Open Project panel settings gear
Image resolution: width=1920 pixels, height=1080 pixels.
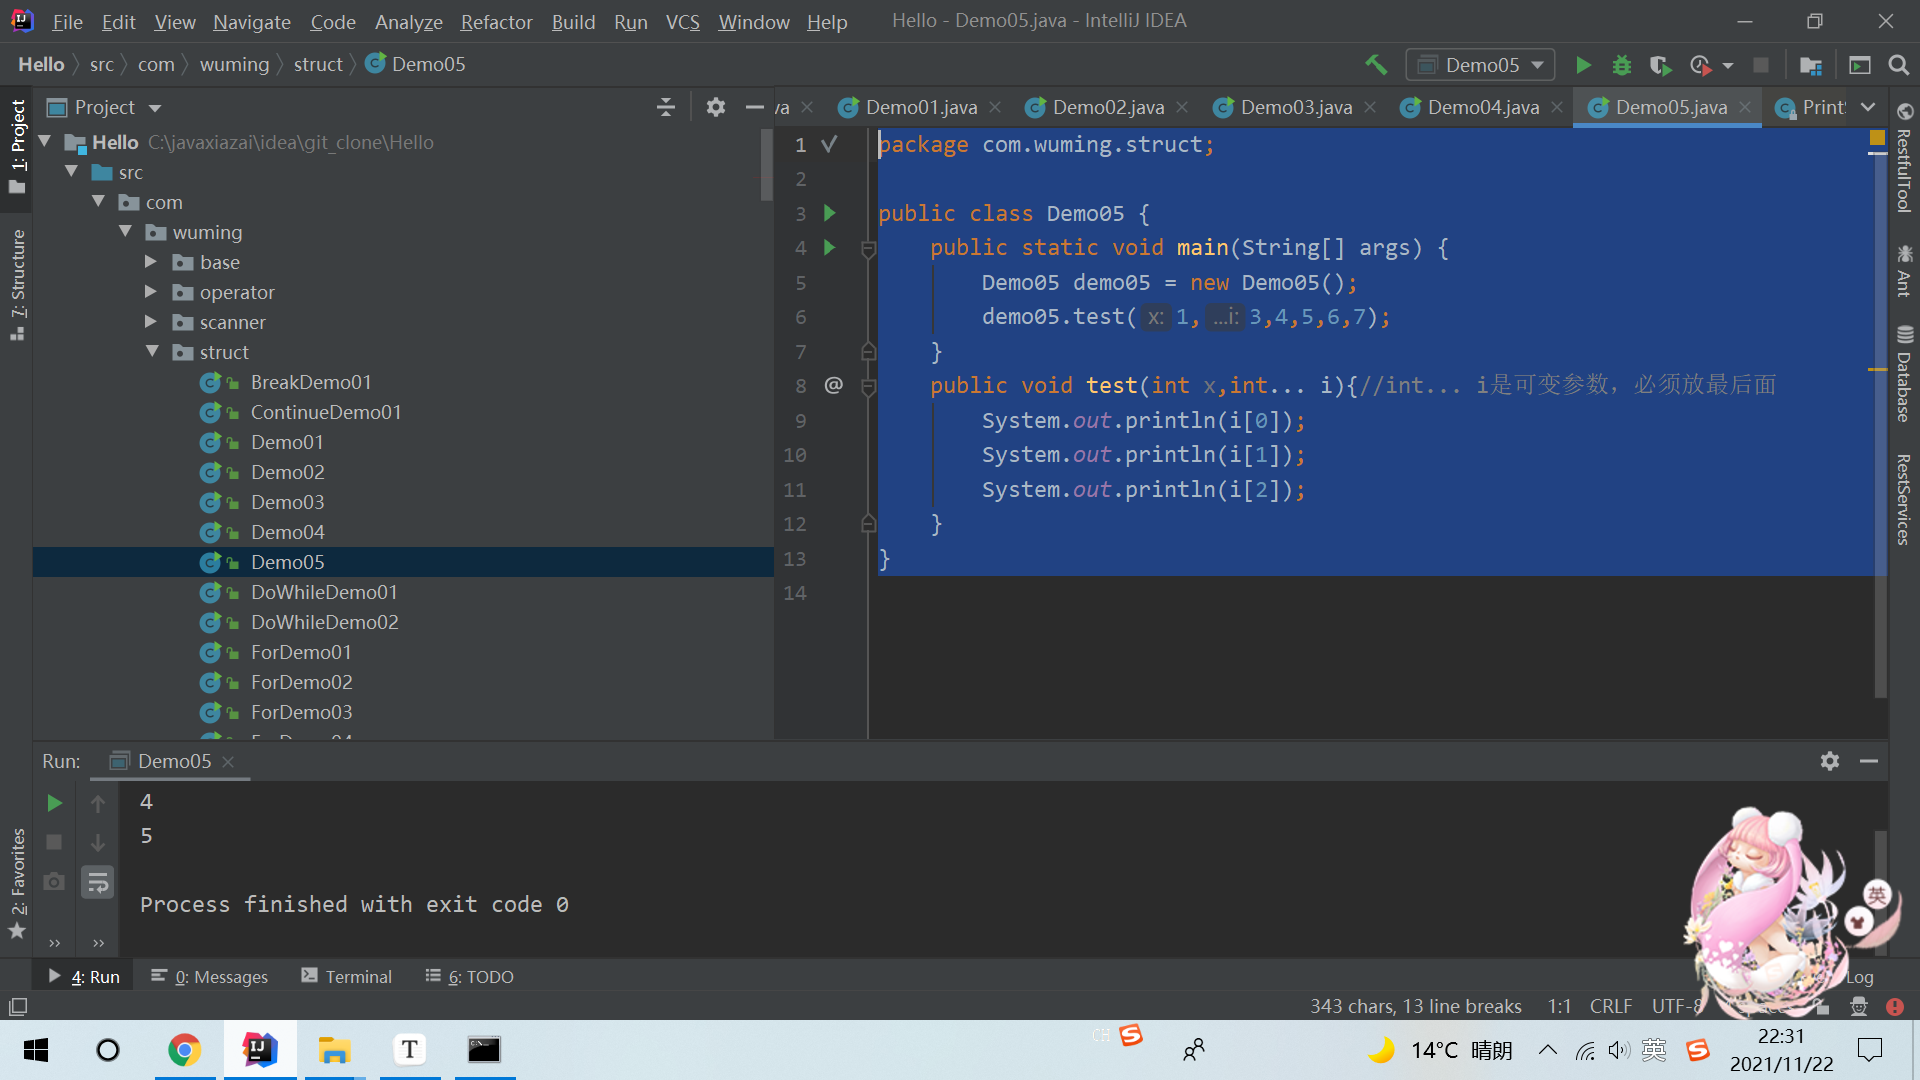point(715,107)
